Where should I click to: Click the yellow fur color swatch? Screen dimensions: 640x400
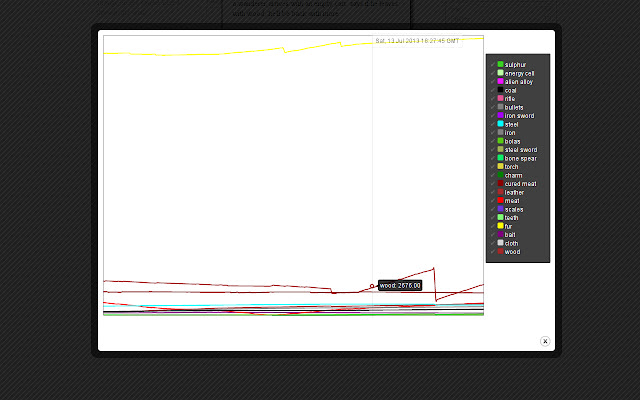[500, 226]
